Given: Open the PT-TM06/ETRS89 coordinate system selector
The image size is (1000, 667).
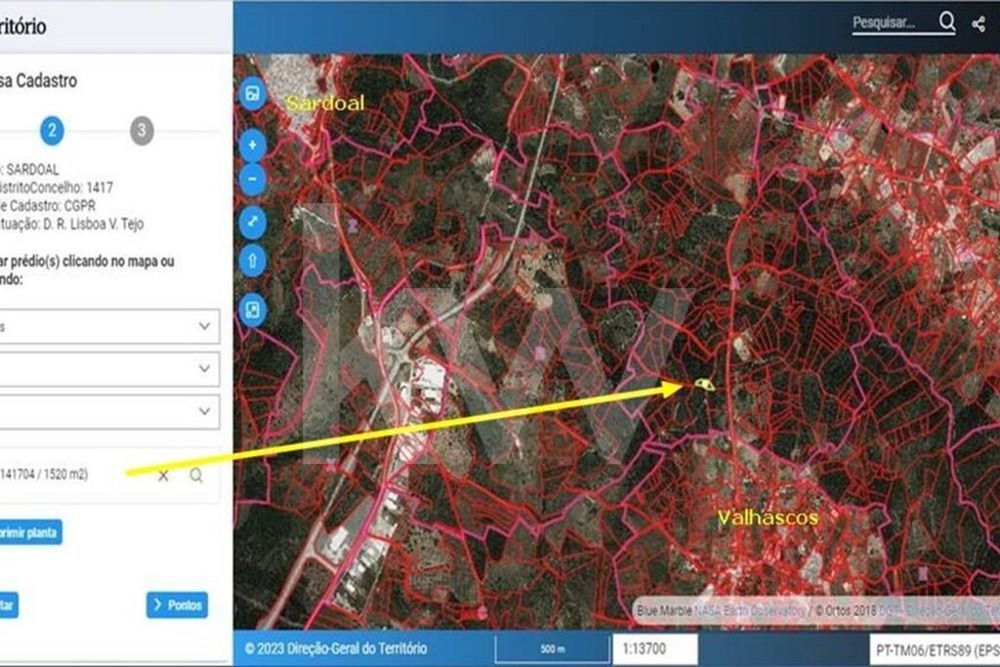Looking at the screenshot, I should (934, 650).
